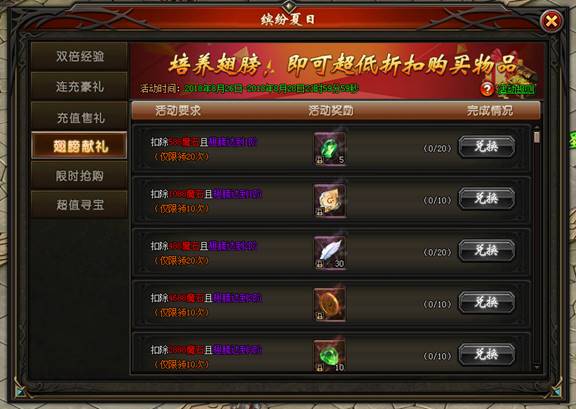
Task: Select the green gem reward marked 10
Action: pos(330,356)
